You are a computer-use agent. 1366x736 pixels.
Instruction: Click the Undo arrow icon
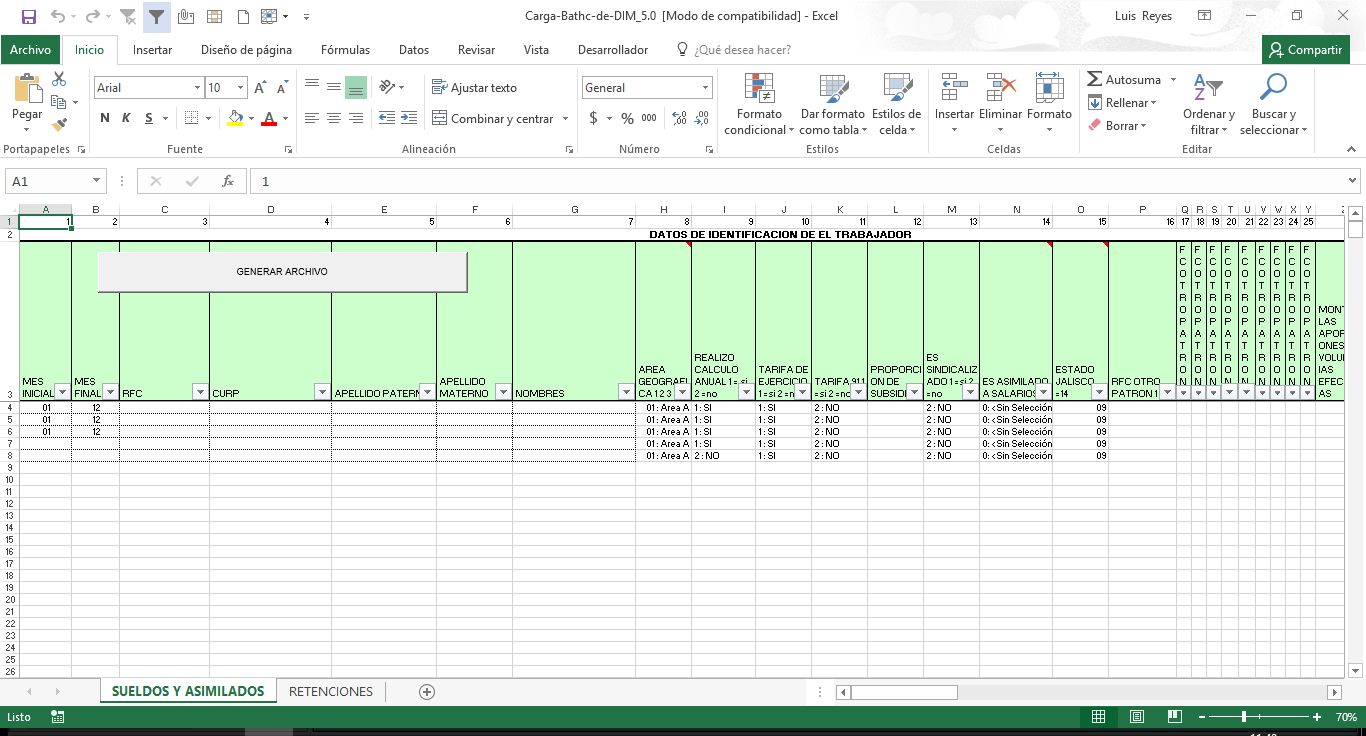coord(58,16)
